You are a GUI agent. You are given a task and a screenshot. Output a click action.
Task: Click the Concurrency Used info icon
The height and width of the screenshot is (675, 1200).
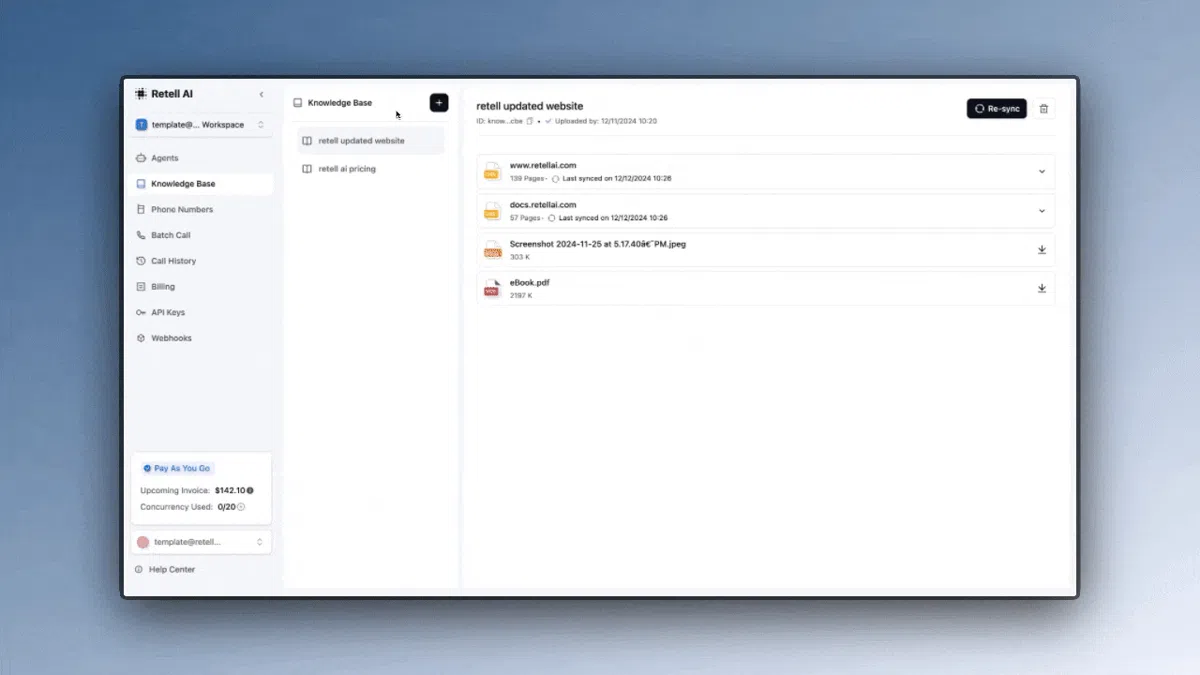pyautogui.click(x=241, y=507)
